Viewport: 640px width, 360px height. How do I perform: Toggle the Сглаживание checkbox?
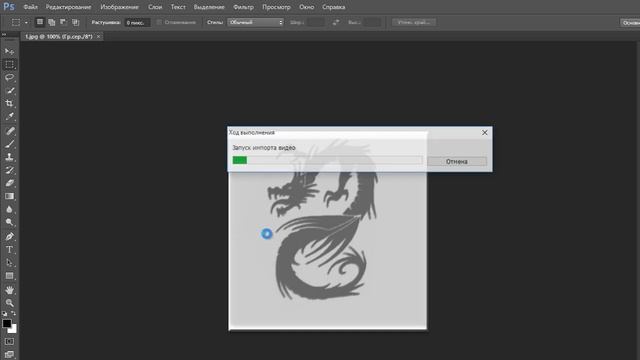coord(160,22)
